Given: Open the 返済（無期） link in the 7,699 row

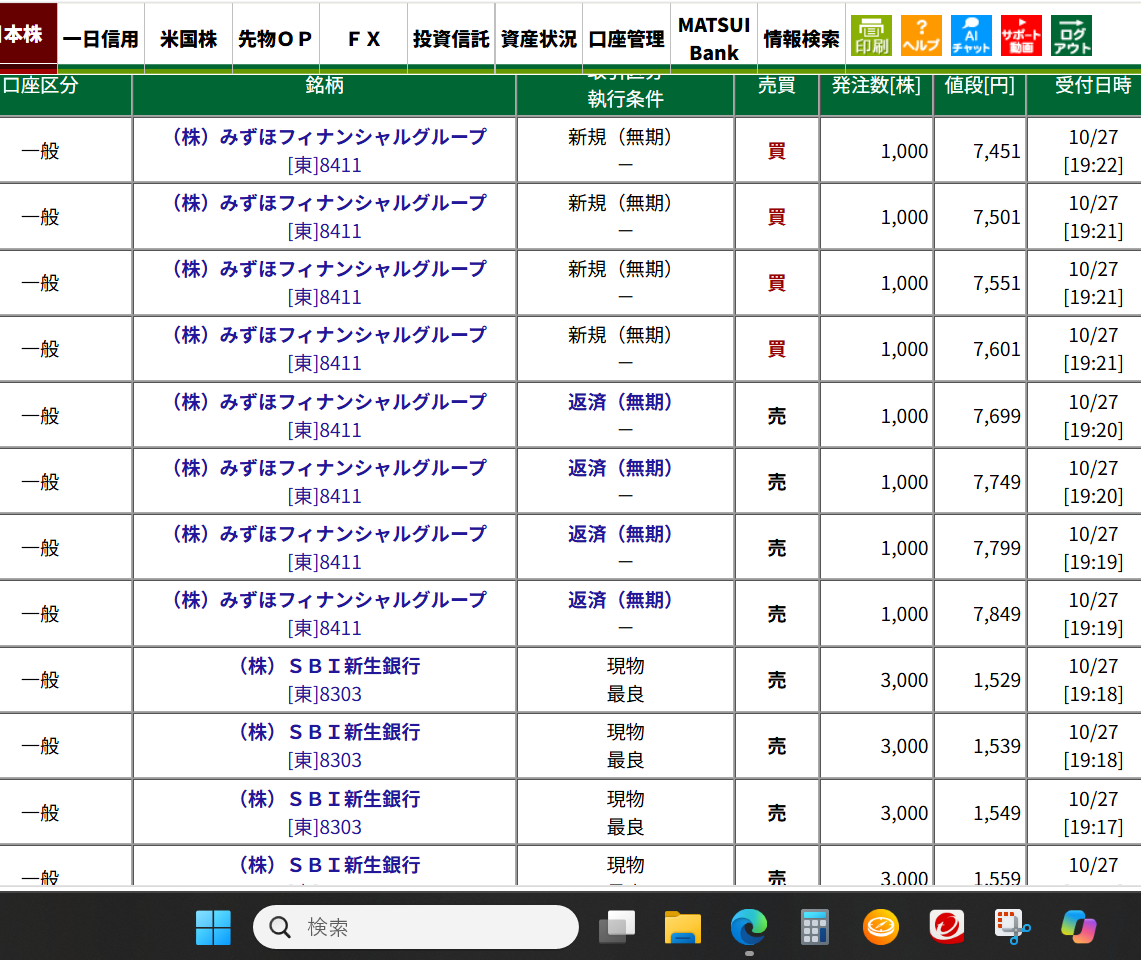Looking at the screenshot, I should pos(620,402).
